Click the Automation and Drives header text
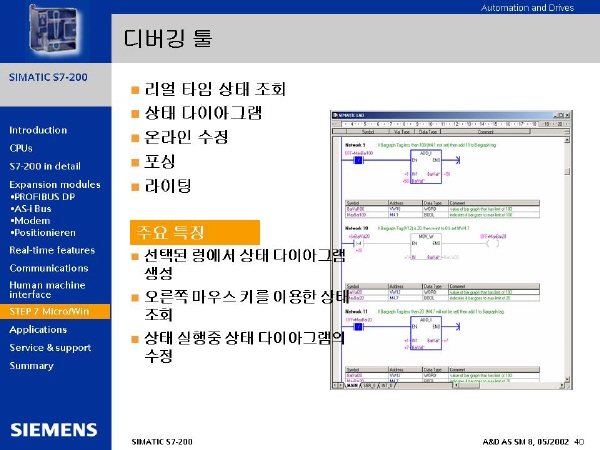This screenshot has height=450, width=600. pos(527,8)
